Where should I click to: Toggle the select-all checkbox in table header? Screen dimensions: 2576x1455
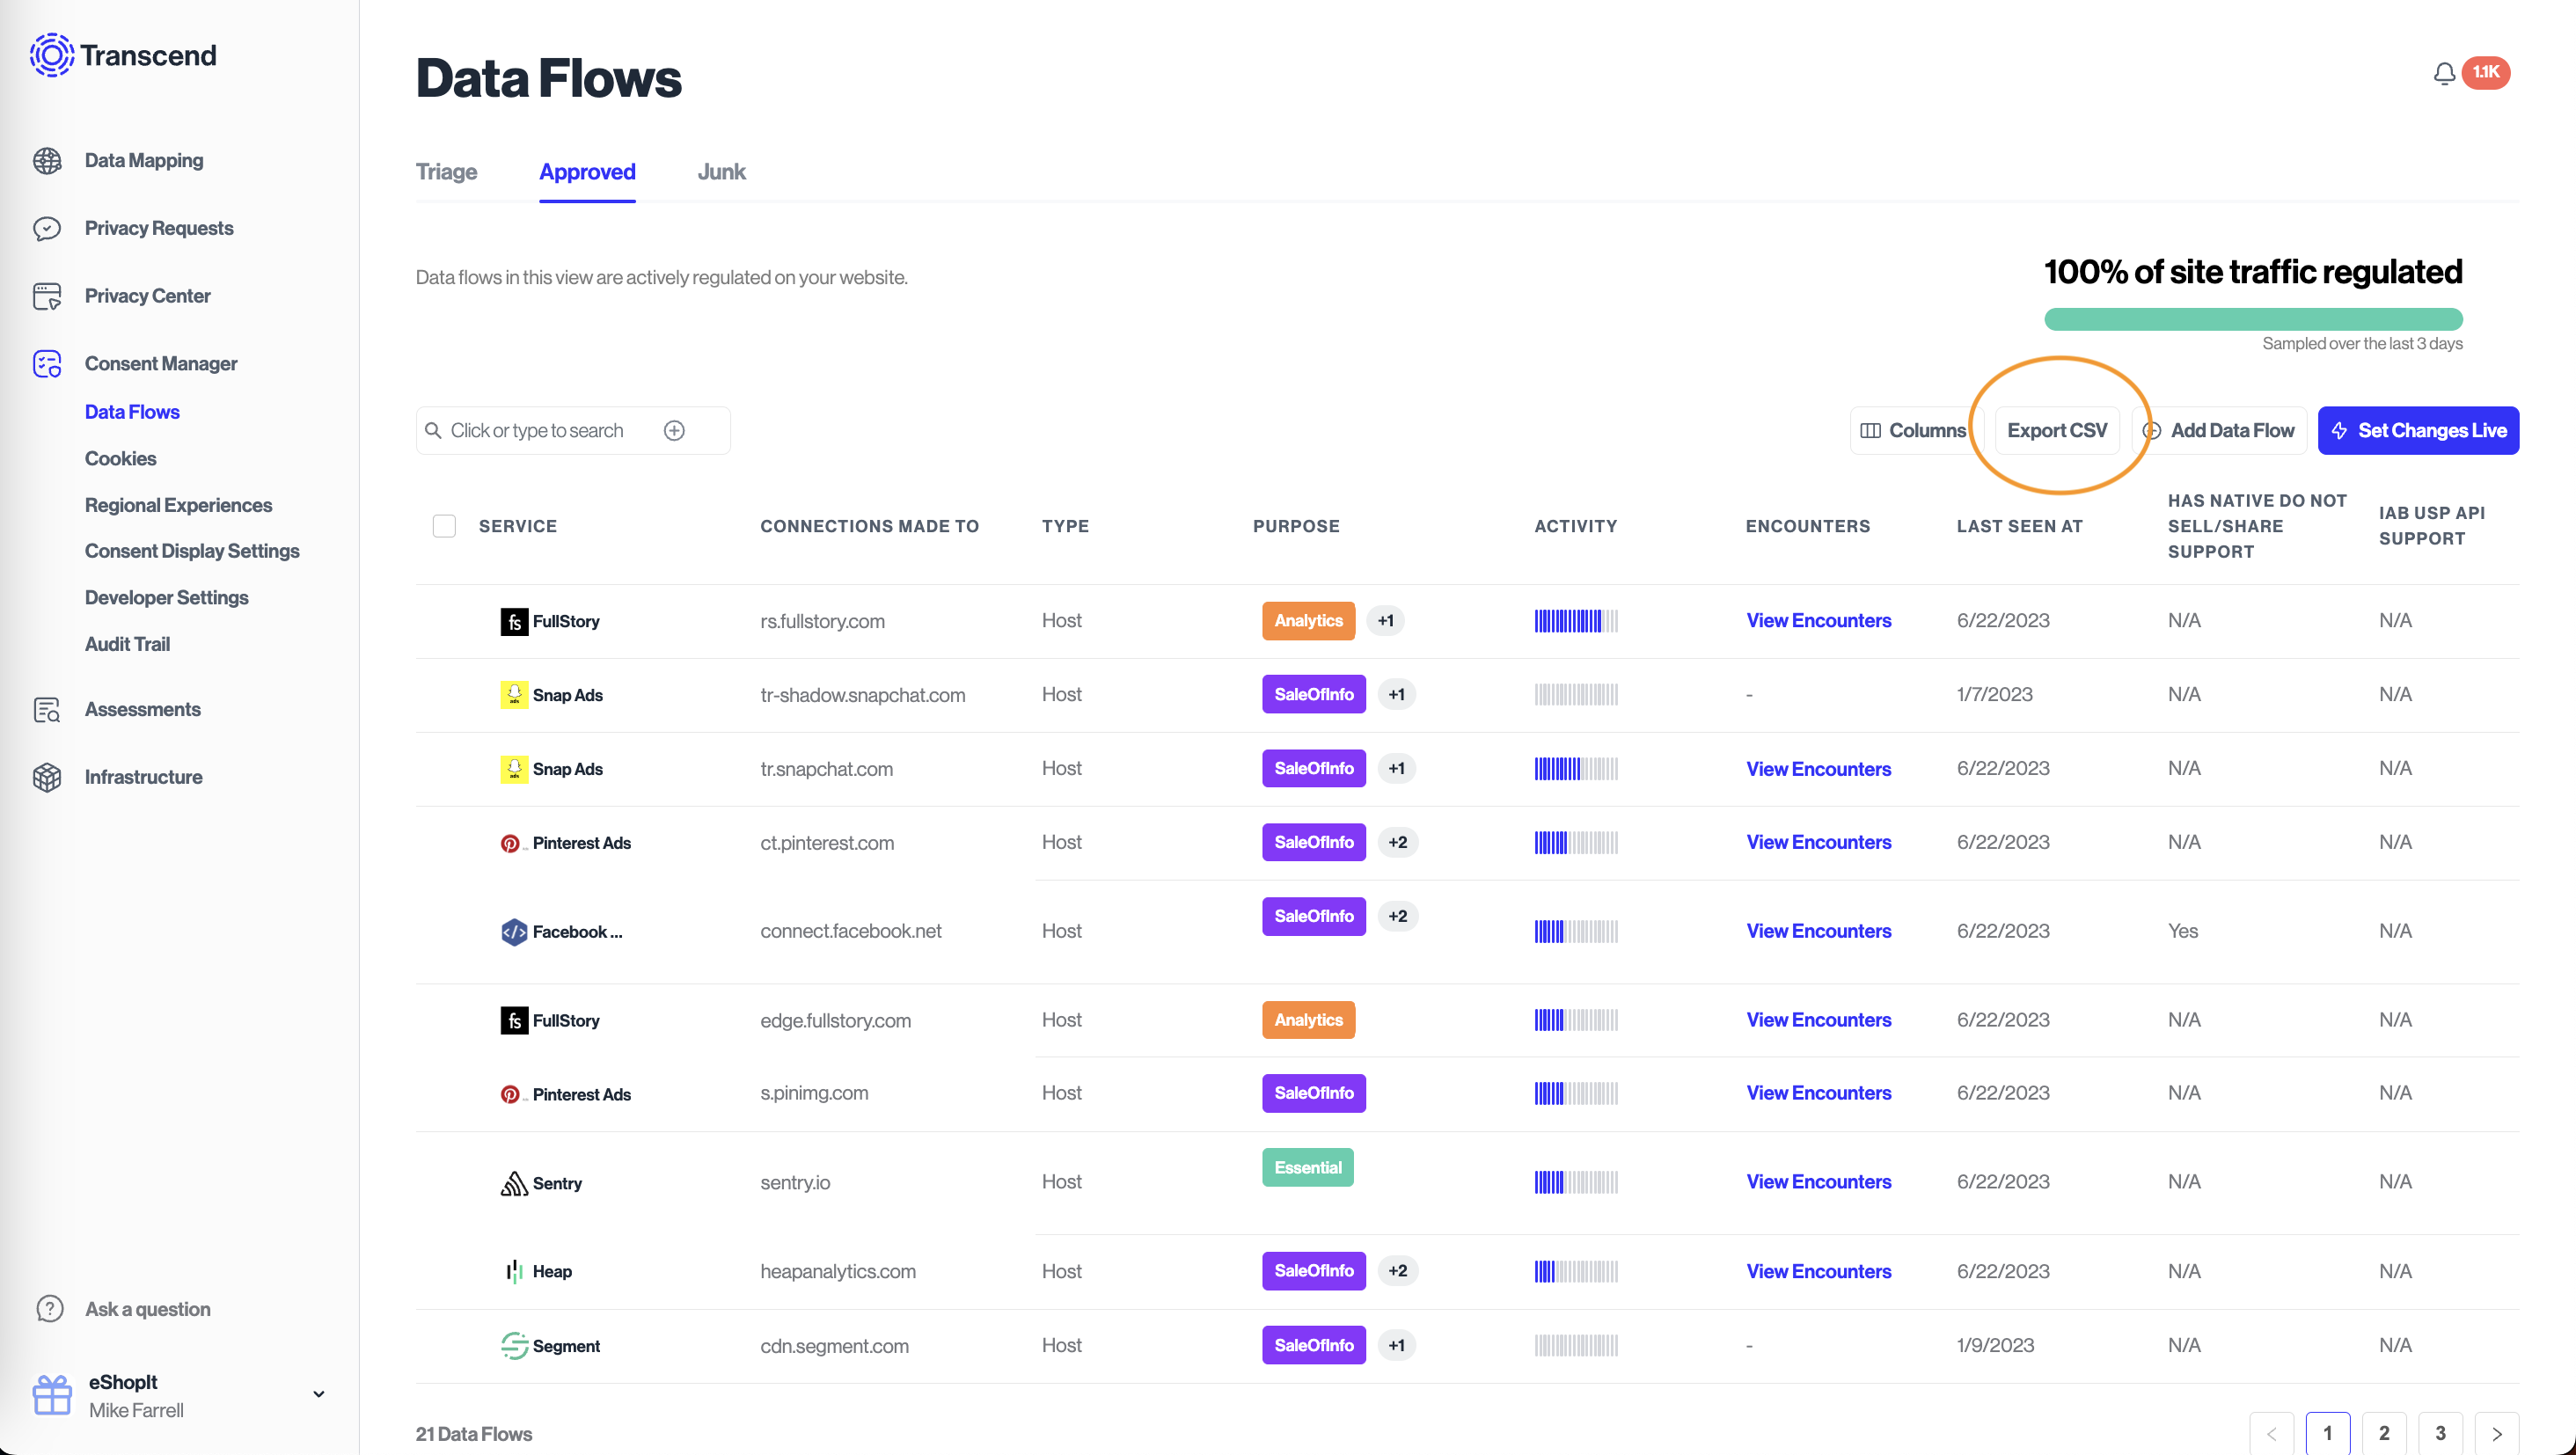tap(444, 526)
